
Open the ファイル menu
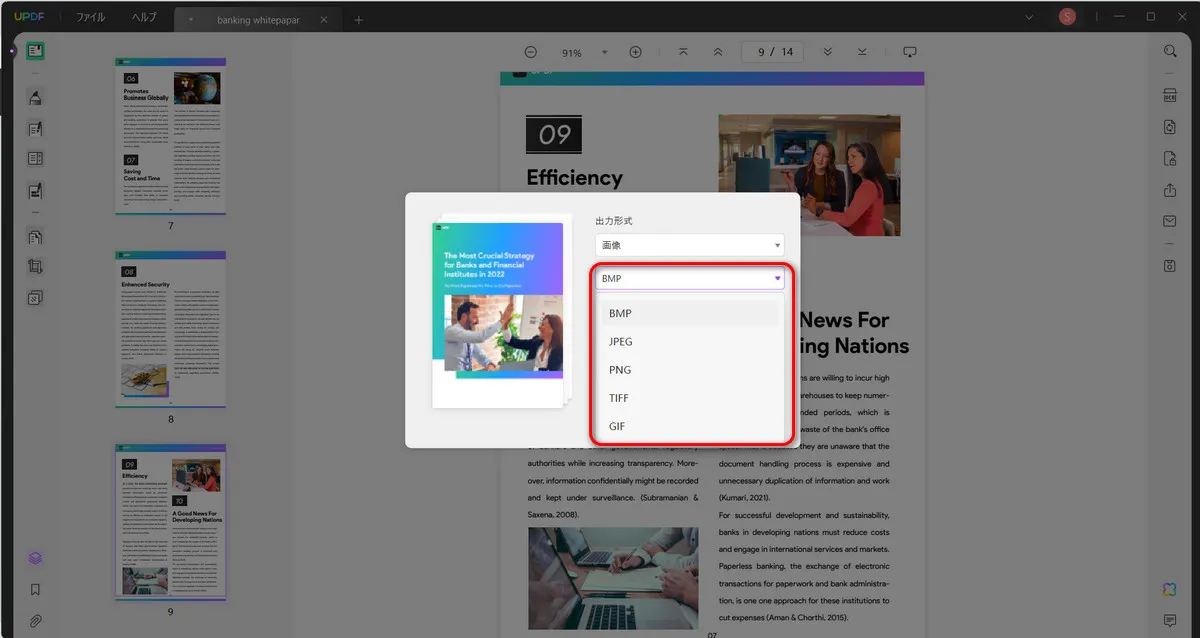[91, 18]
